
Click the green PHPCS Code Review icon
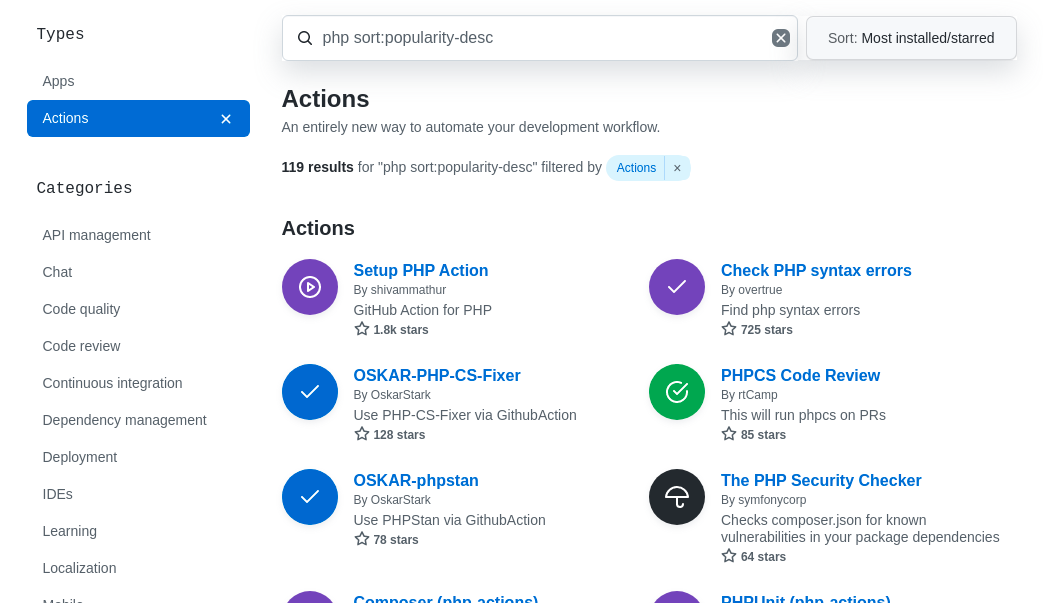(677, 392)
